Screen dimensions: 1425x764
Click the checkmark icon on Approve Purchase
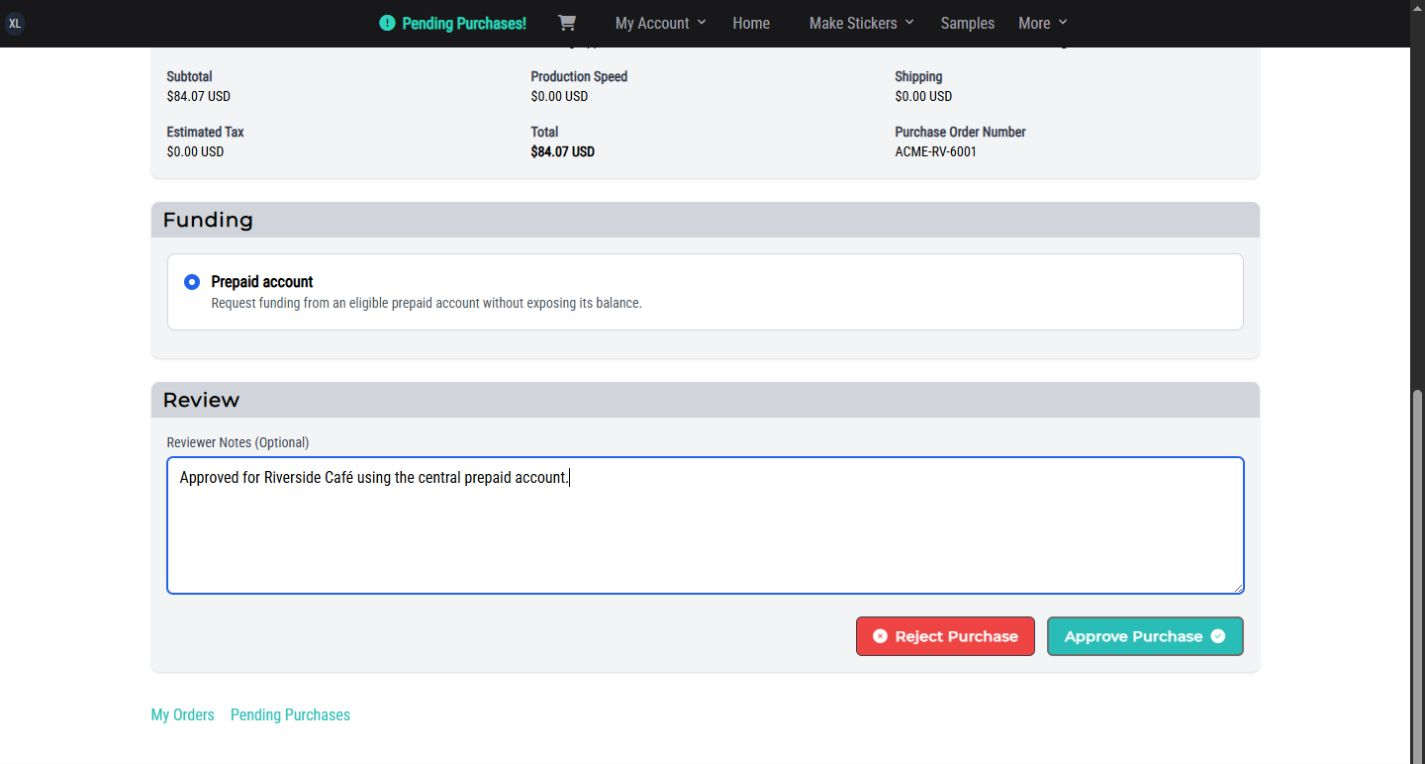tap(1218, 636)
